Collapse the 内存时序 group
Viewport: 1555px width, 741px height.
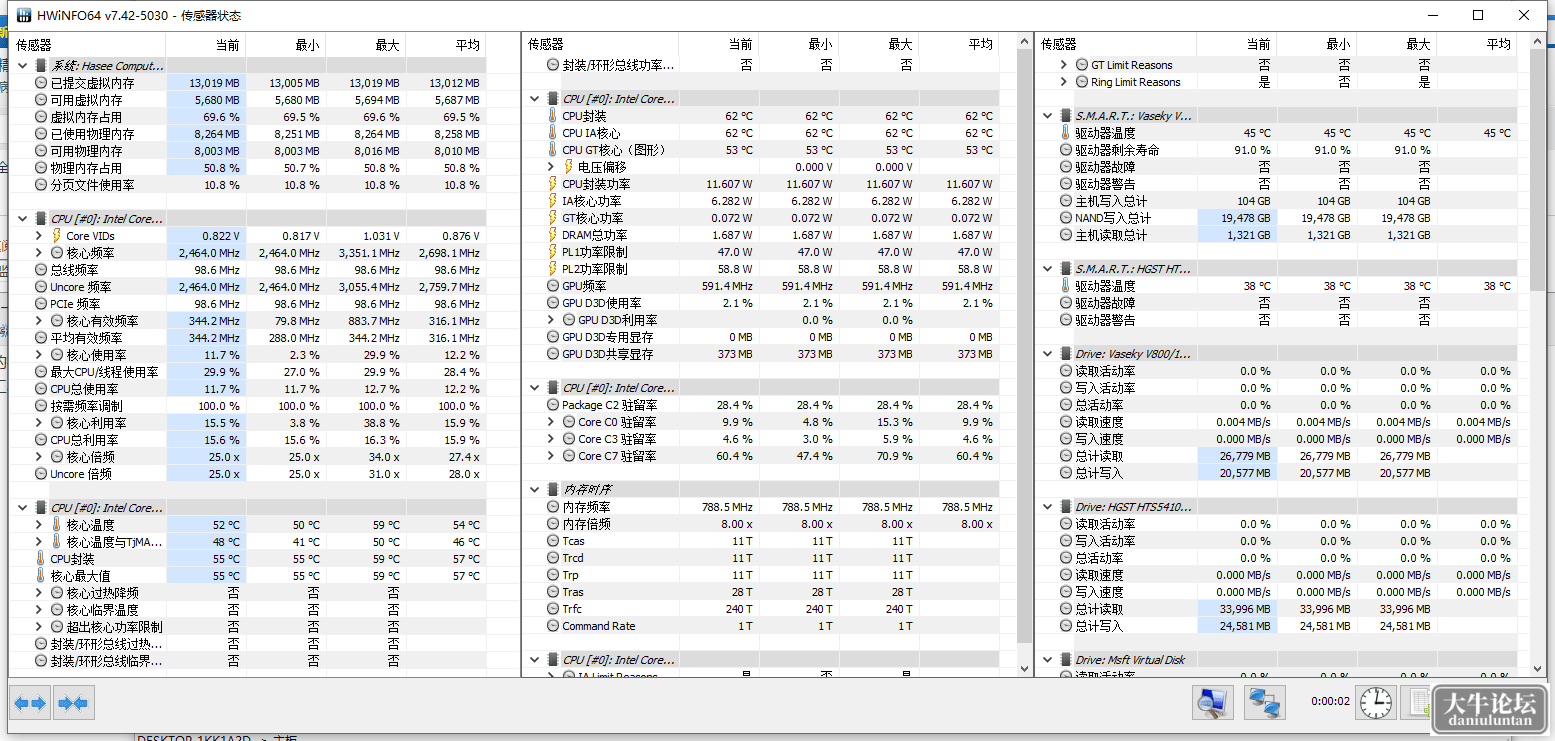tap(536, 490)
